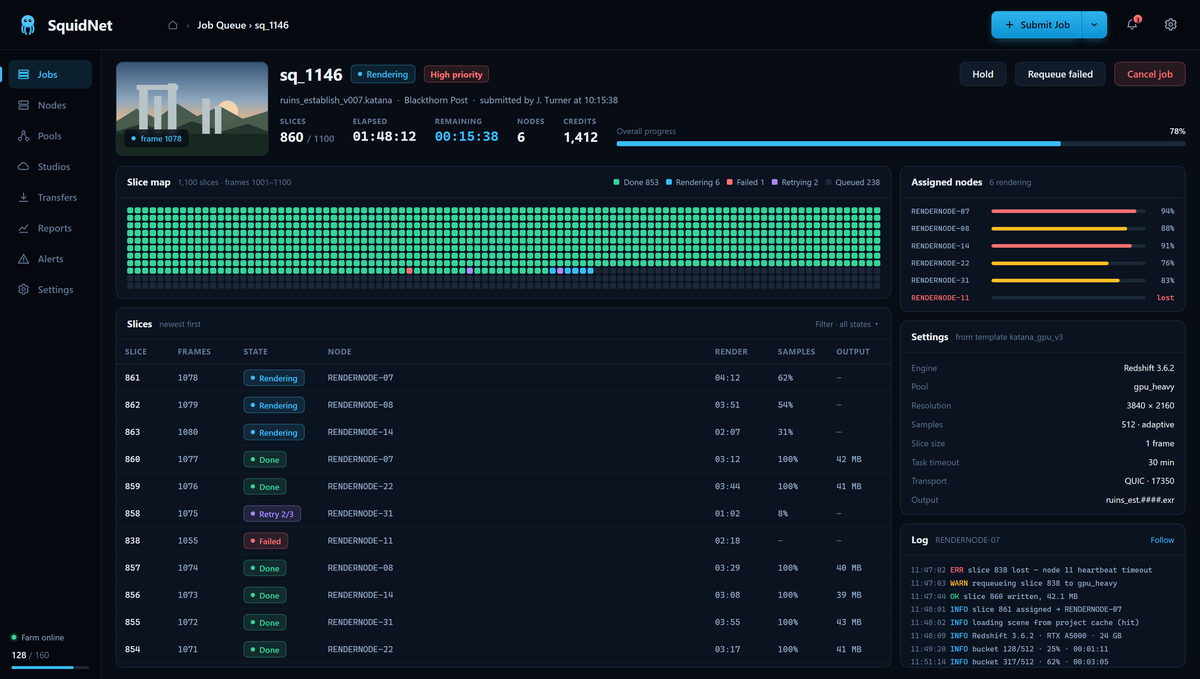Click Requeue failed
This screenshot has width=1200, height=679.
point(1060,74)
